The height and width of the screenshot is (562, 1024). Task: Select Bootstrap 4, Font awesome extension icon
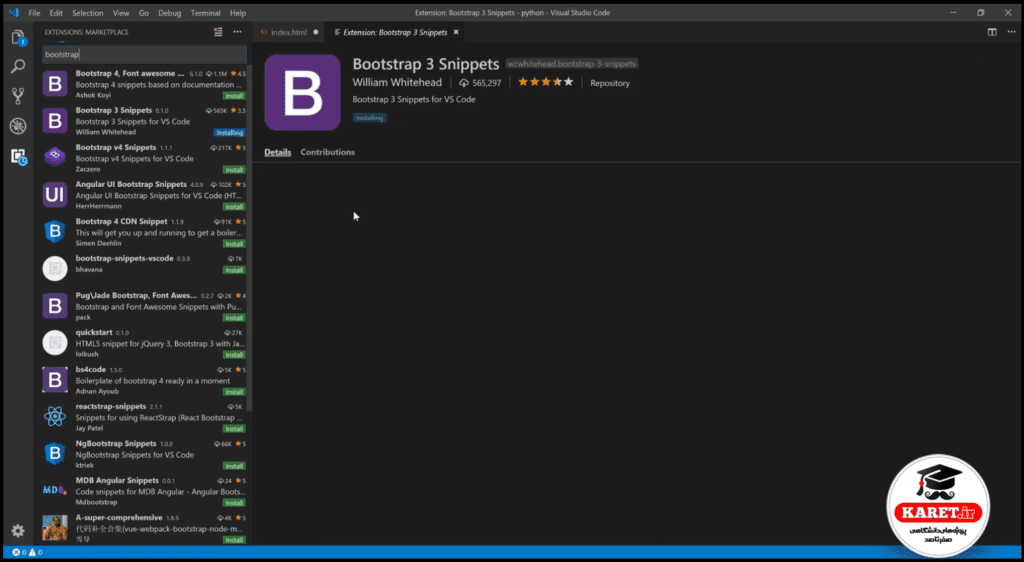coord(55,84)
